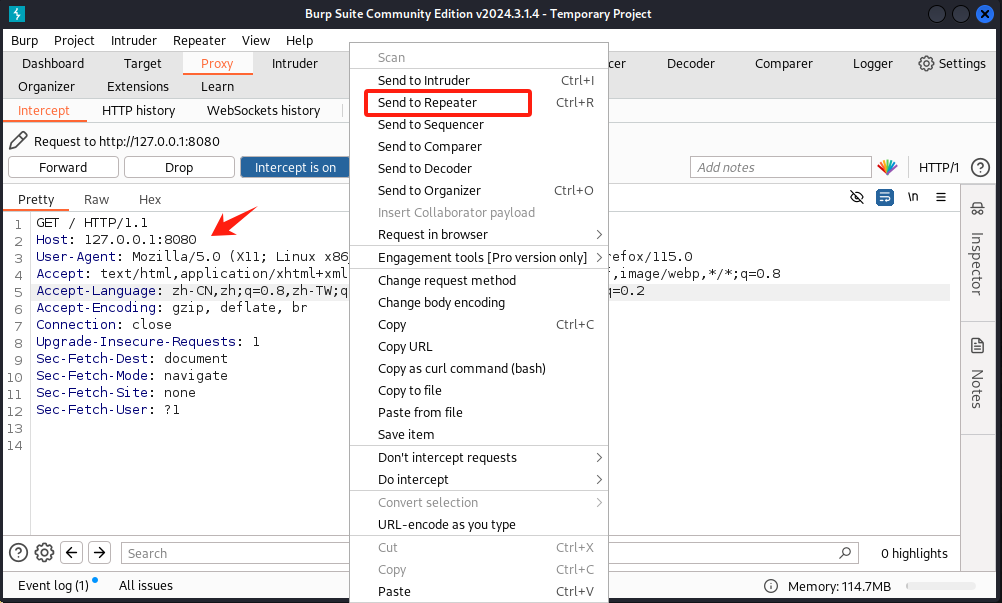Viewport: 1002px width, 603px height.
Task: Open the Decoder tab
Action: coord(691,63)
